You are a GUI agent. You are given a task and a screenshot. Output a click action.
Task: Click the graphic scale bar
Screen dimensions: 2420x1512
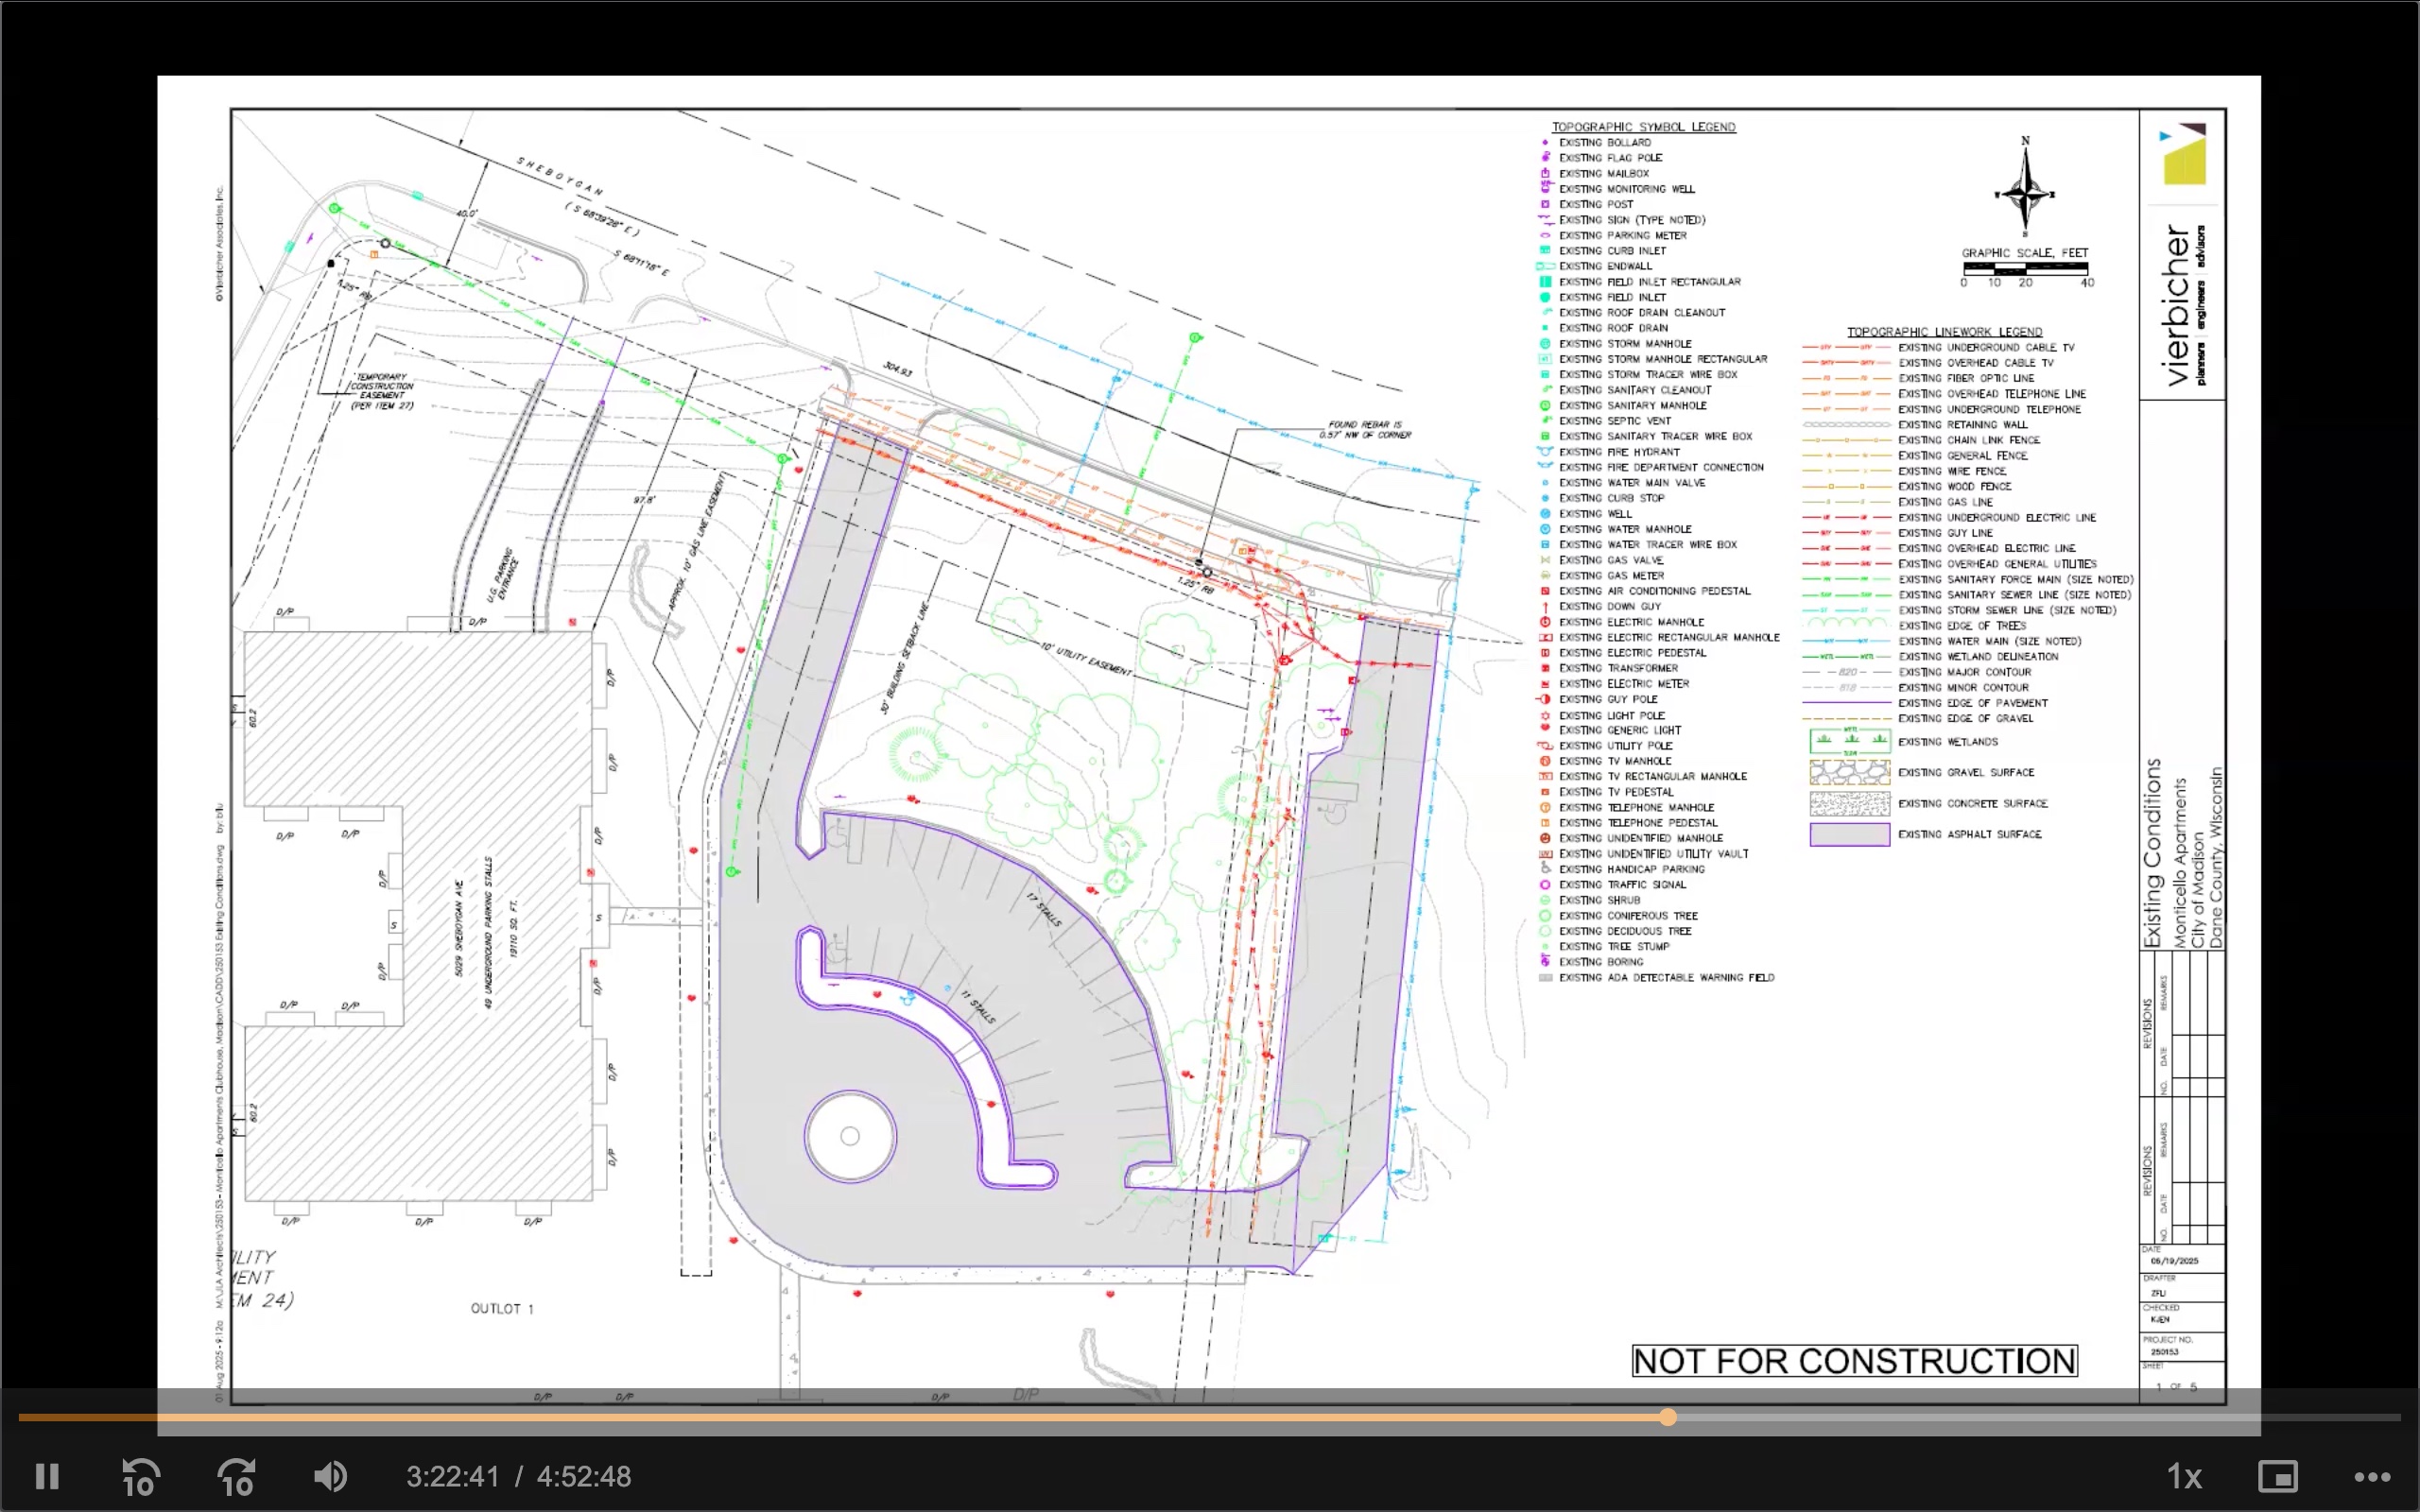point(2025,268)
